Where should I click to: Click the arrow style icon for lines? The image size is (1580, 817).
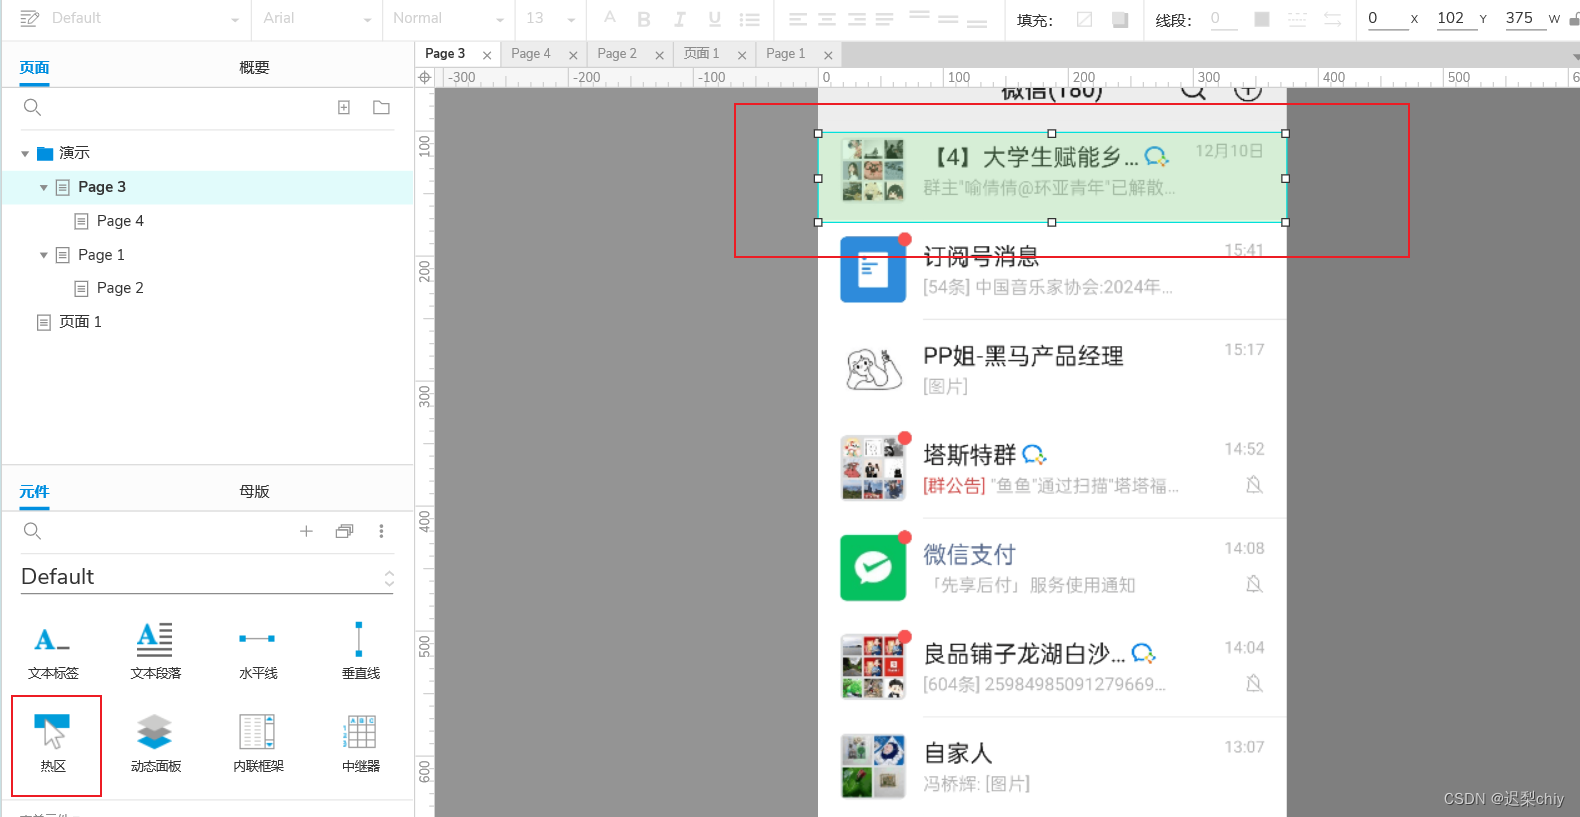tap(1332, 19)
